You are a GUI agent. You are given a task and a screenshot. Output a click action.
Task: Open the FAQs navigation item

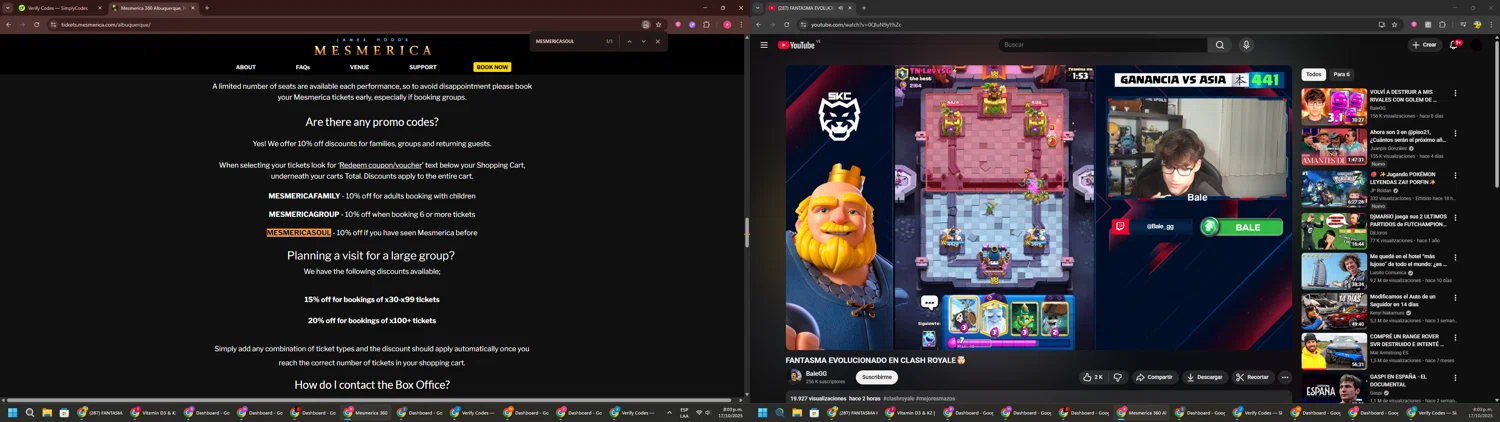[303, 67]
